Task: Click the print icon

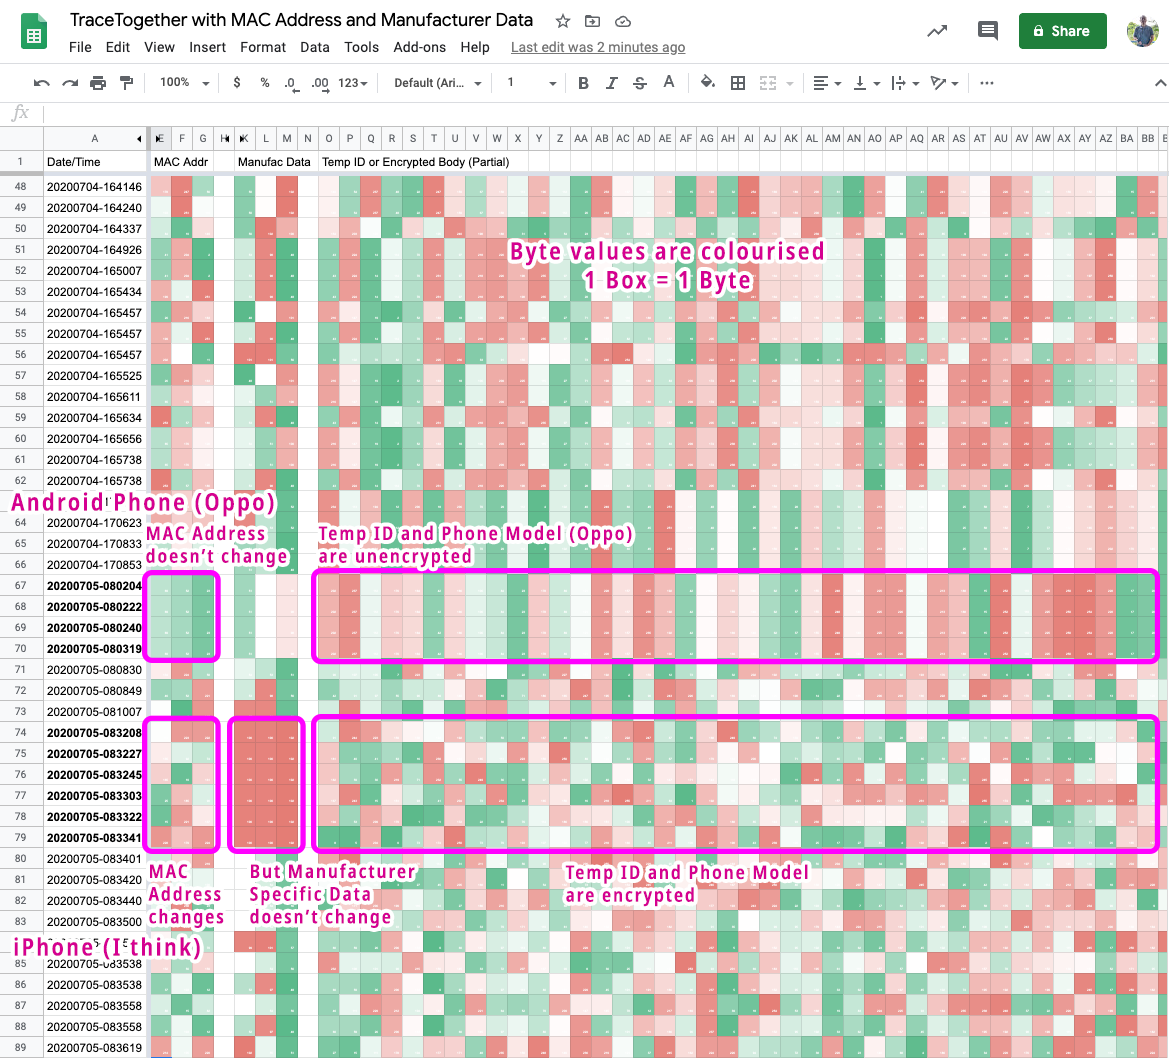Action: 97,83
